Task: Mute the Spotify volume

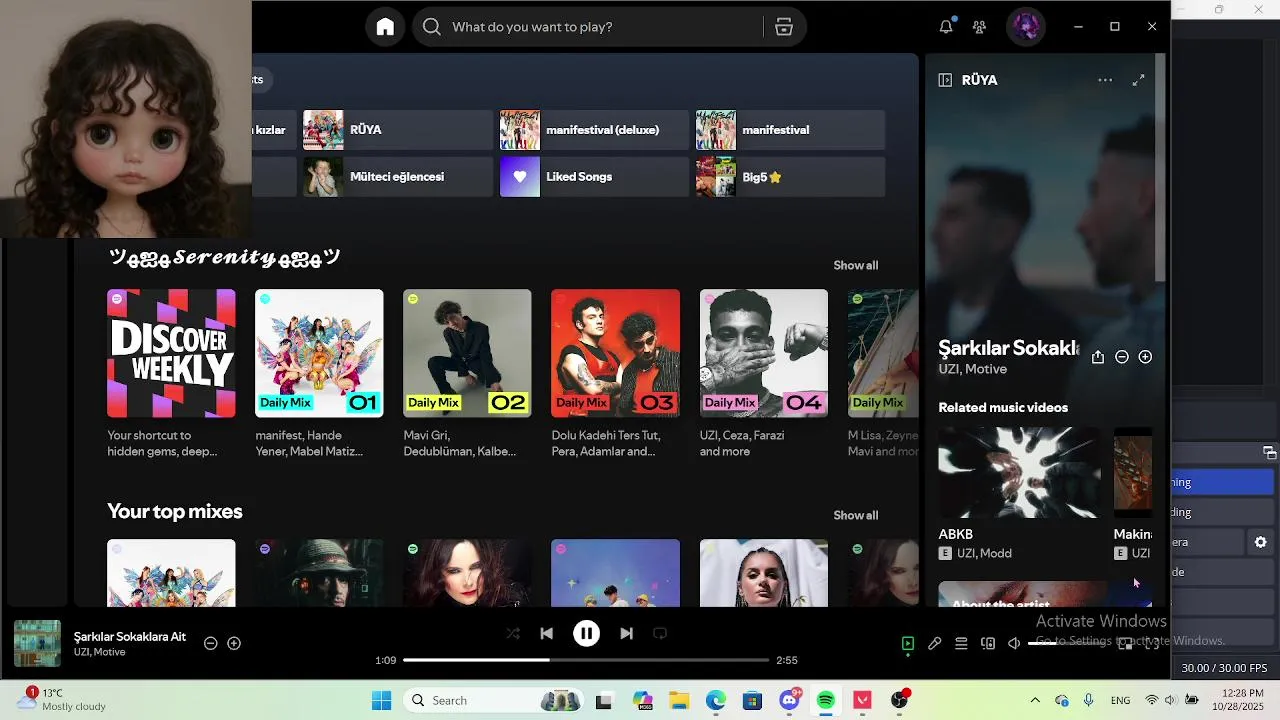Action: pyautogui.click(x=1014, y=644)
